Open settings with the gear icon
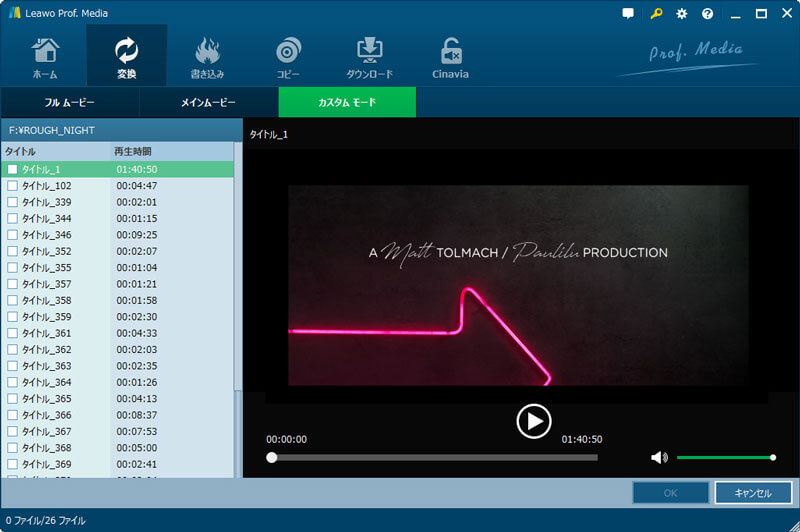Viewport: 800px width, 532px height. point(682,14)
